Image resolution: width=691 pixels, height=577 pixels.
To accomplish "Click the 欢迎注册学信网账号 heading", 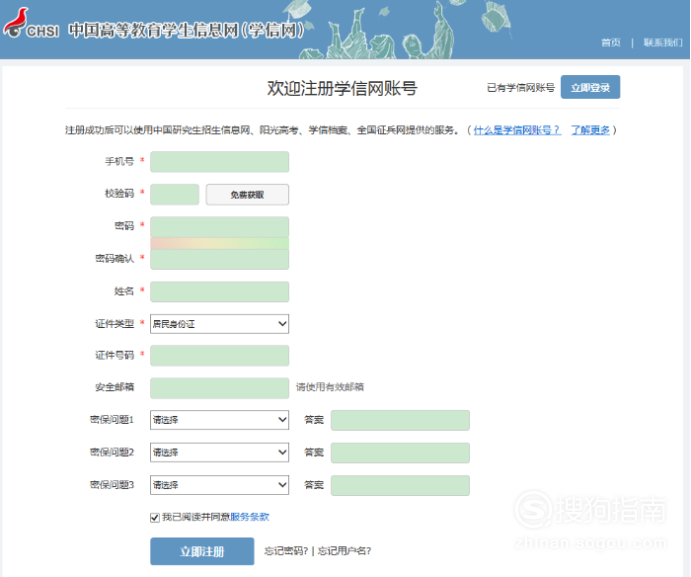I will click(342, 88).
